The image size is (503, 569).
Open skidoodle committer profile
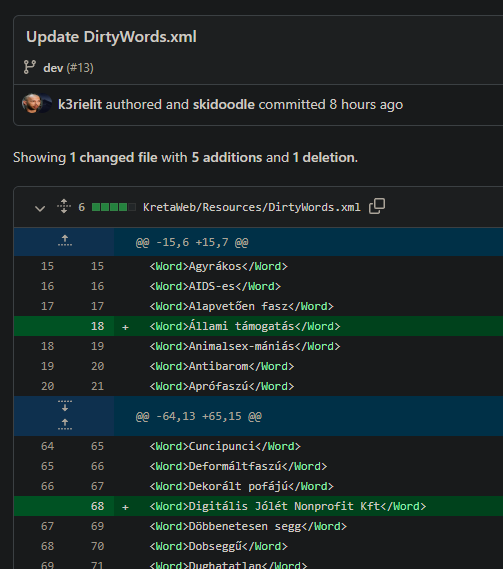pyautogui.click(x=224, y=105)
